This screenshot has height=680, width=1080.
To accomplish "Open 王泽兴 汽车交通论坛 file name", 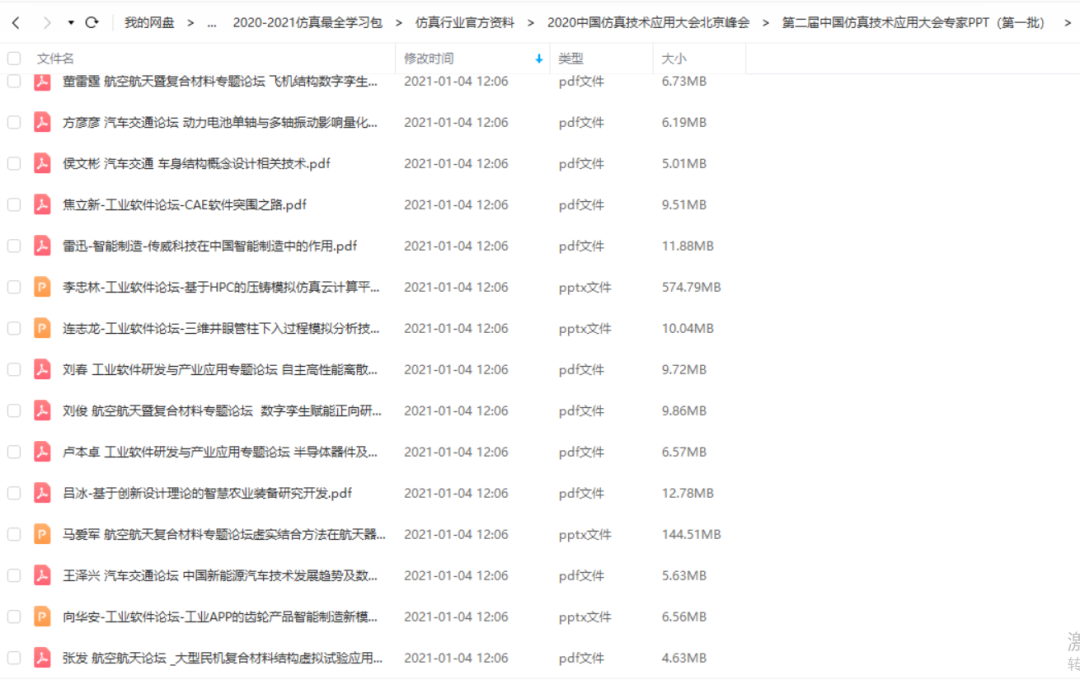I will tap(220, 575).
